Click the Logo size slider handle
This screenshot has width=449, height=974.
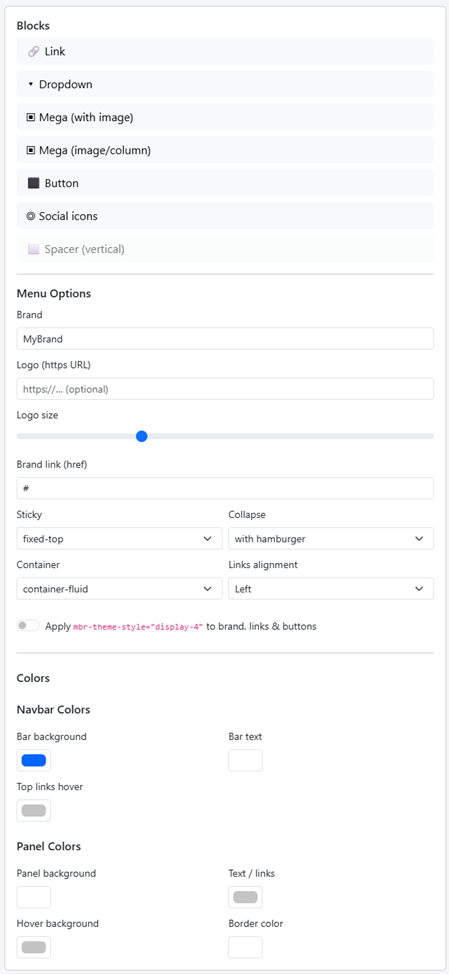pos(142,436)
